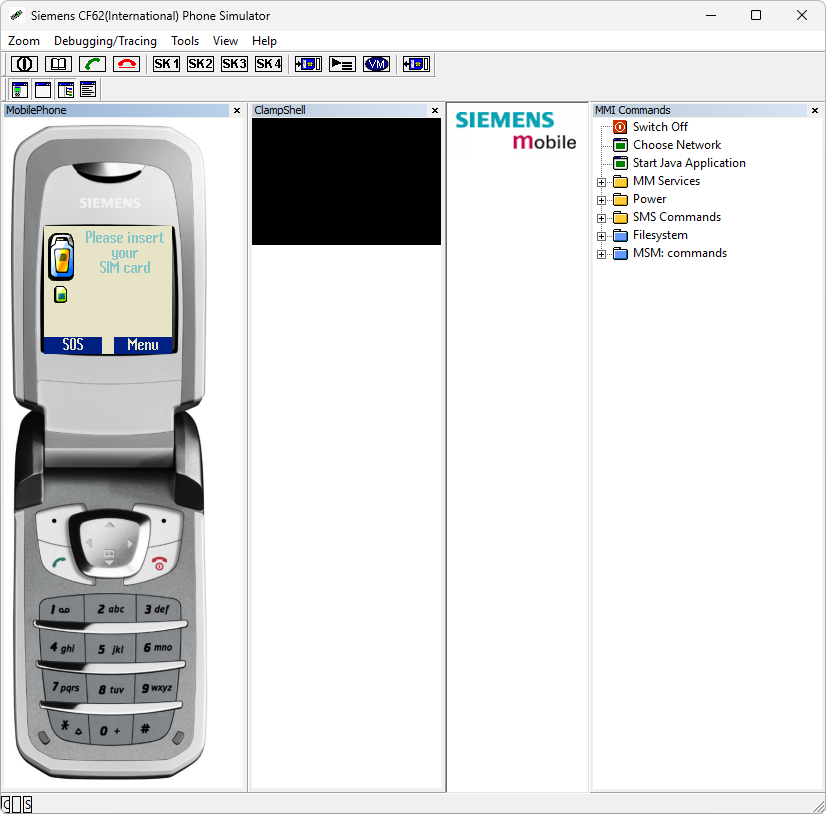The width and height of the screenshot is (826, 814).
Task: Select the Filesystem tree label
Action: click(660, 235)
